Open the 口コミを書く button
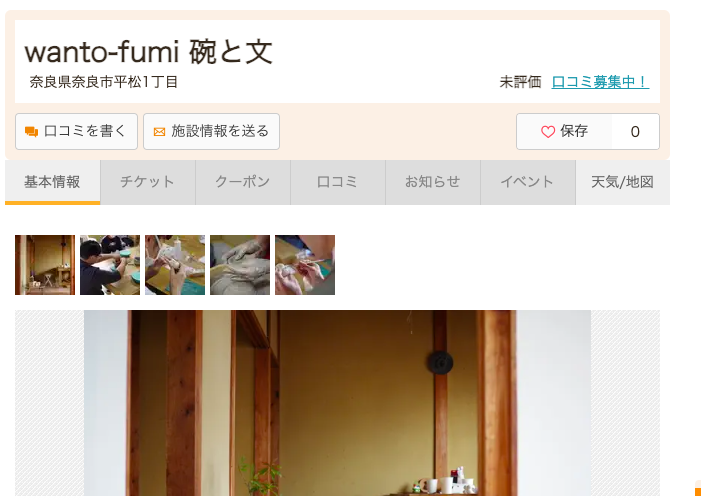 click(x=76, y=131)
